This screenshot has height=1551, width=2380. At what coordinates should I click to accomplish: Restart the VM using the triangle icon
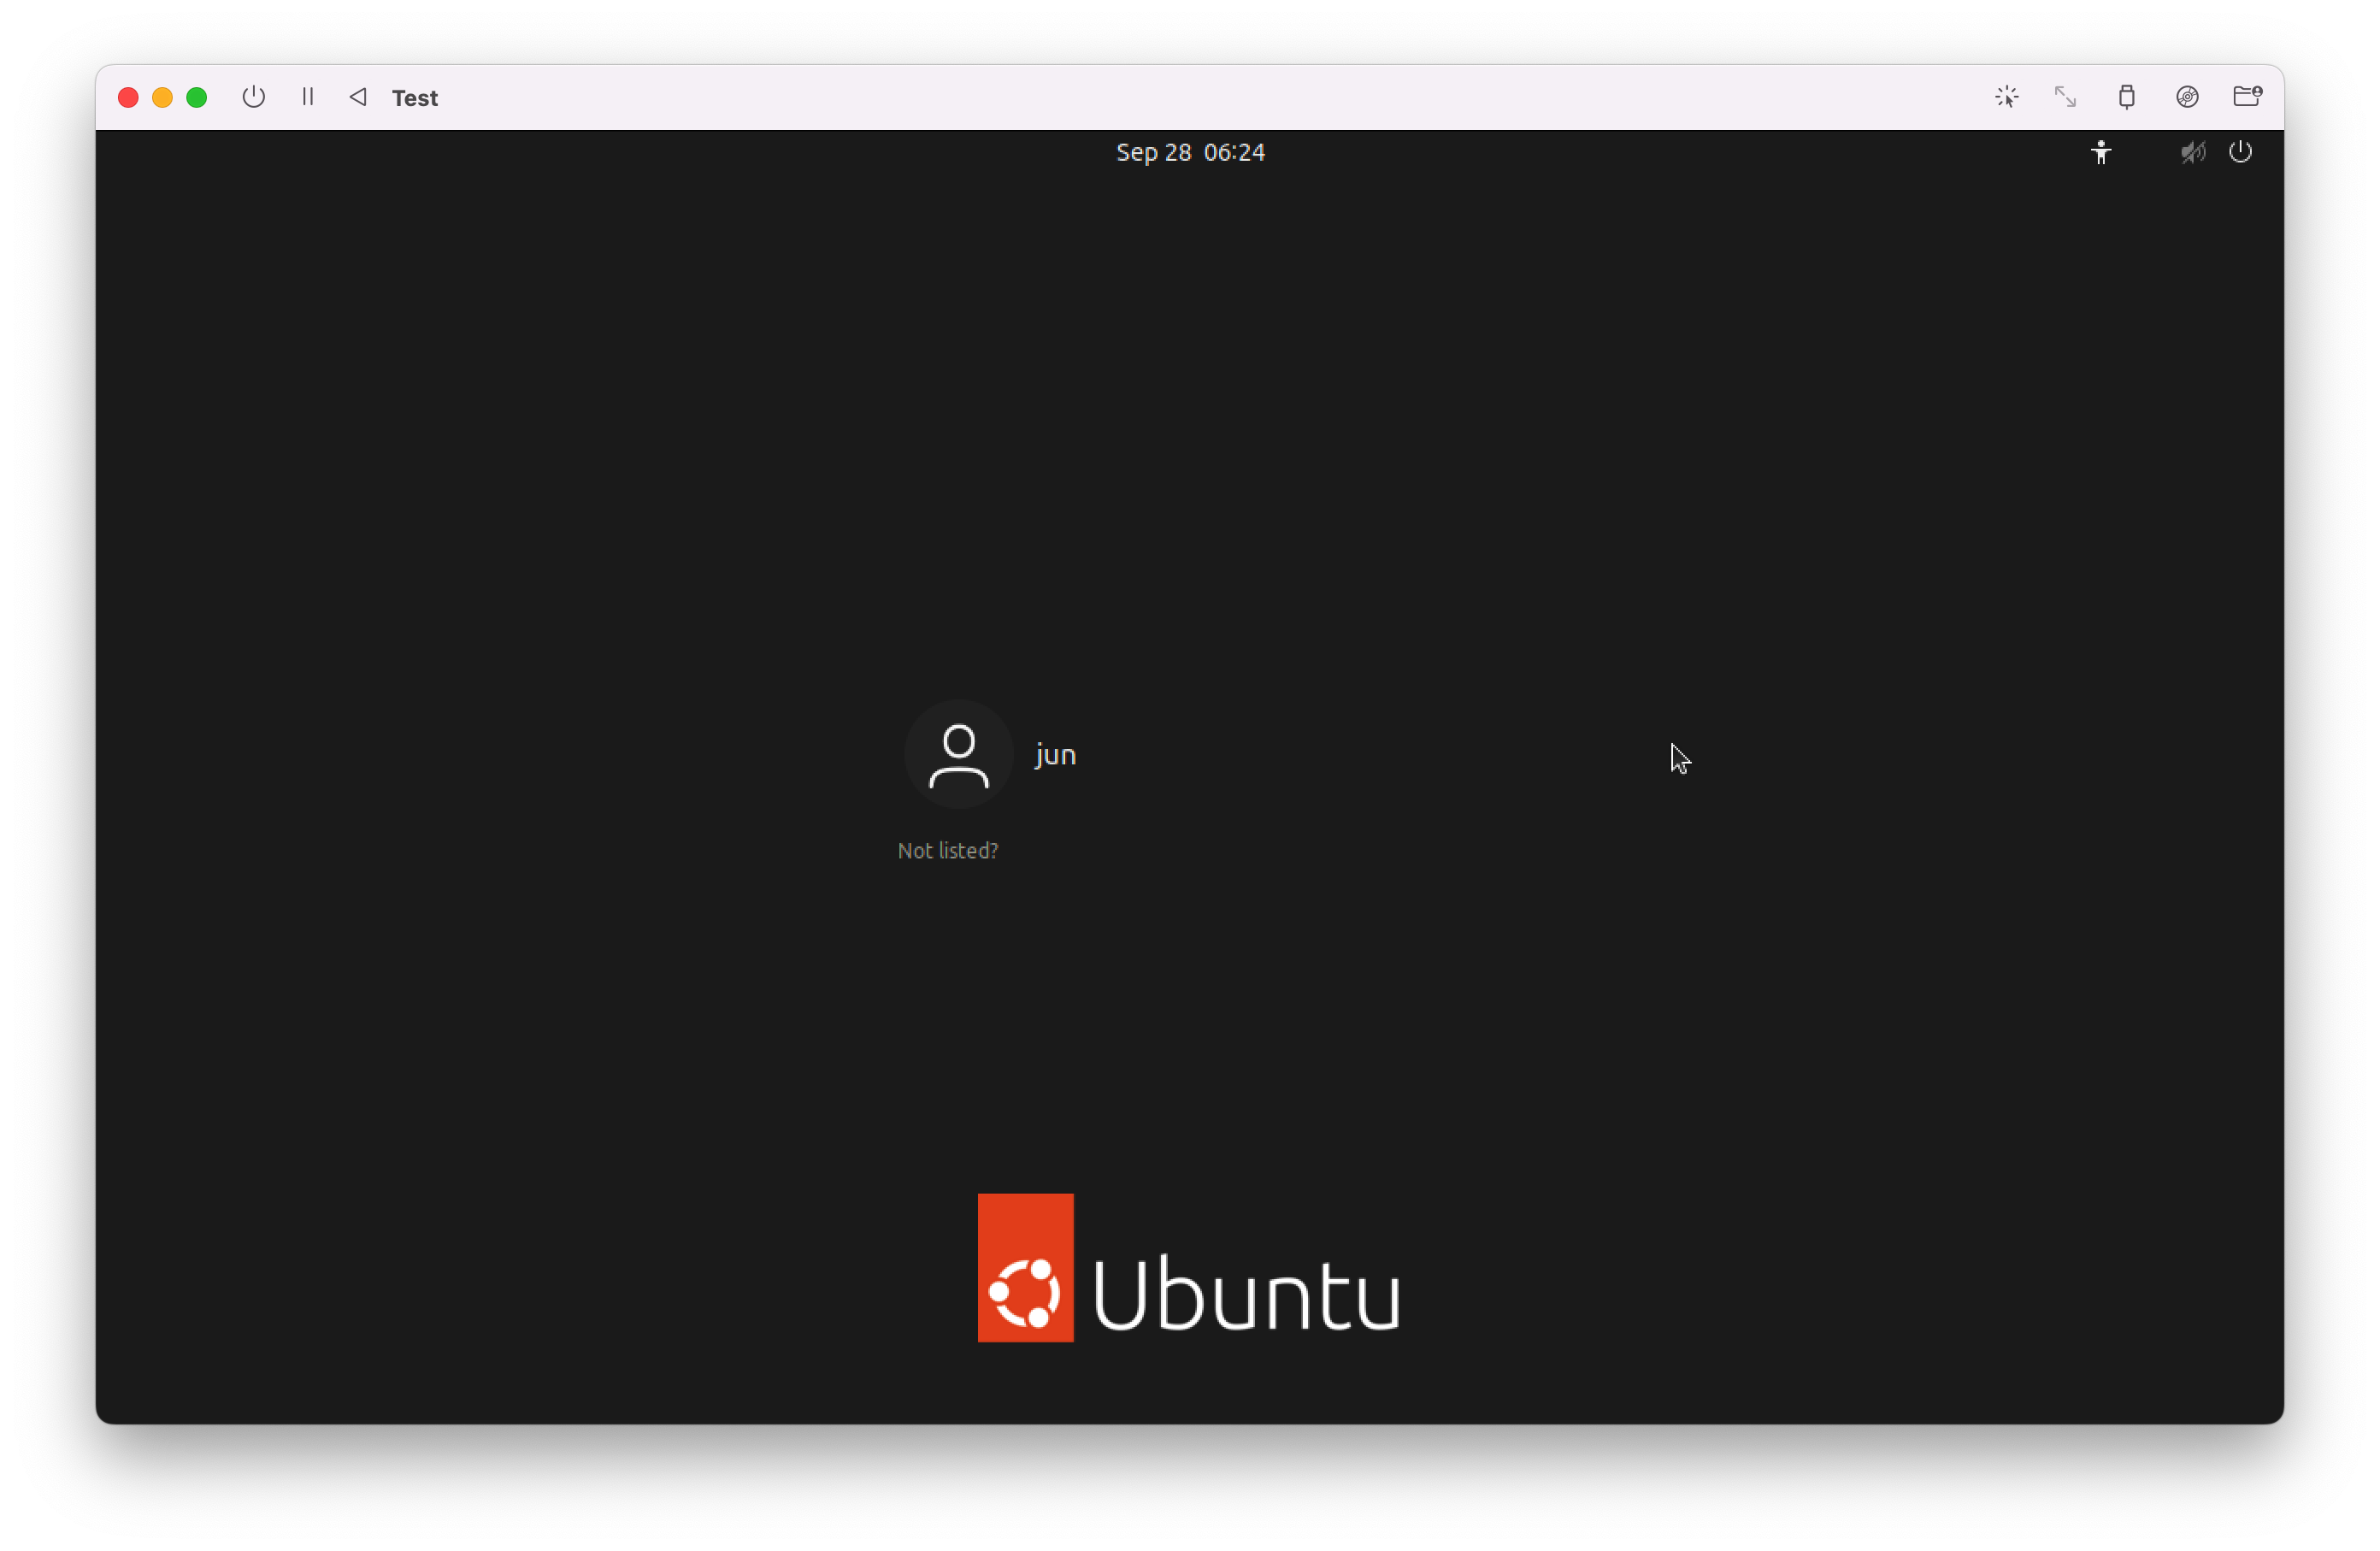pos(358,97)
